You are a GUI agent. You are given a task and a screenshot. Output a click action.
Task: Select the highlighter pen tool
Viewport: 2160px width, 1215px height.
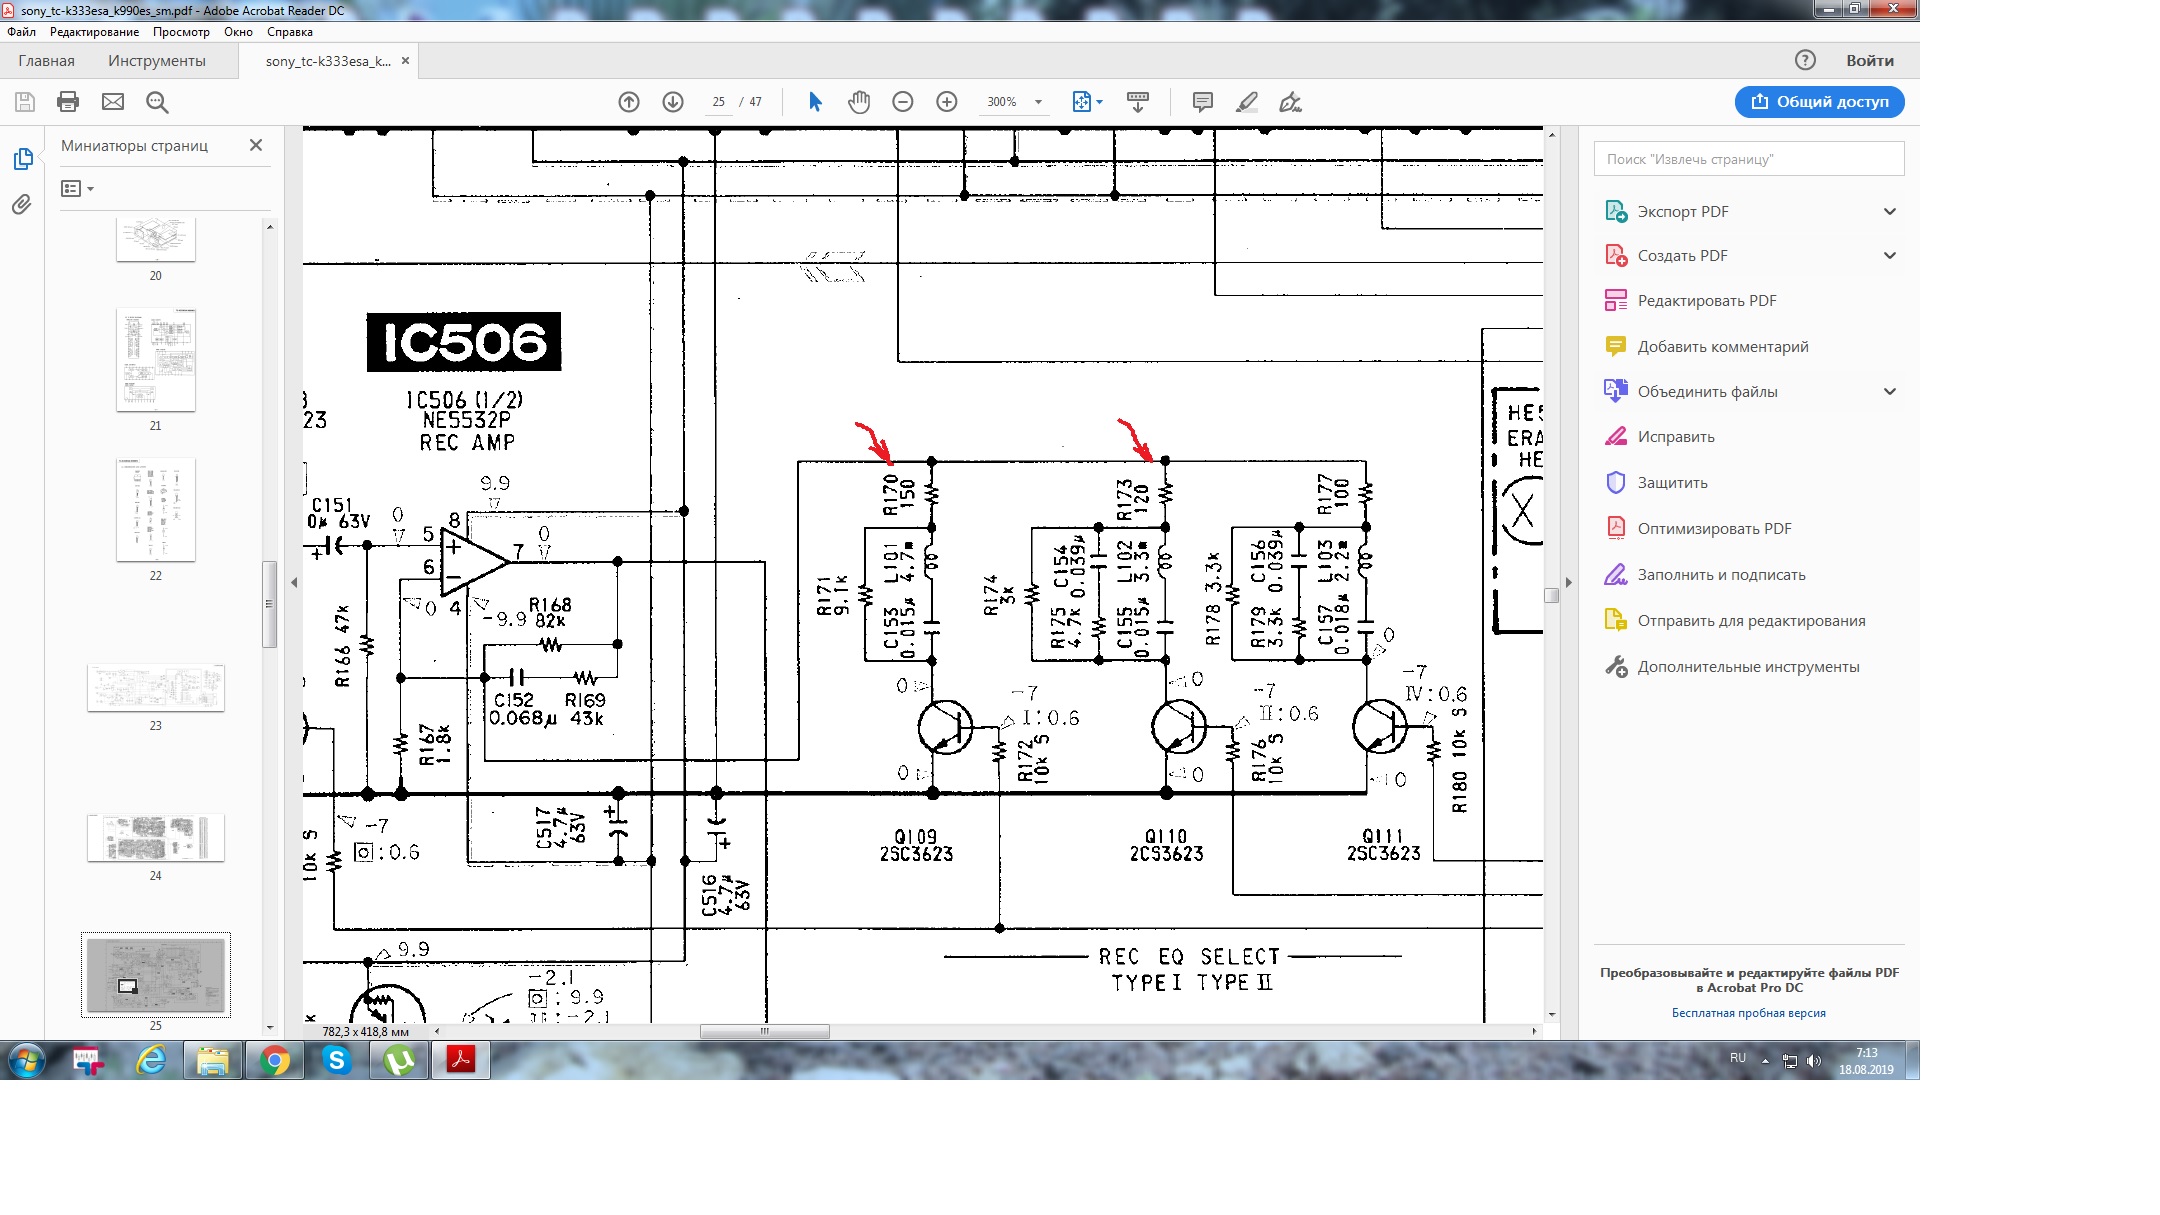[x=1247, y=102]
